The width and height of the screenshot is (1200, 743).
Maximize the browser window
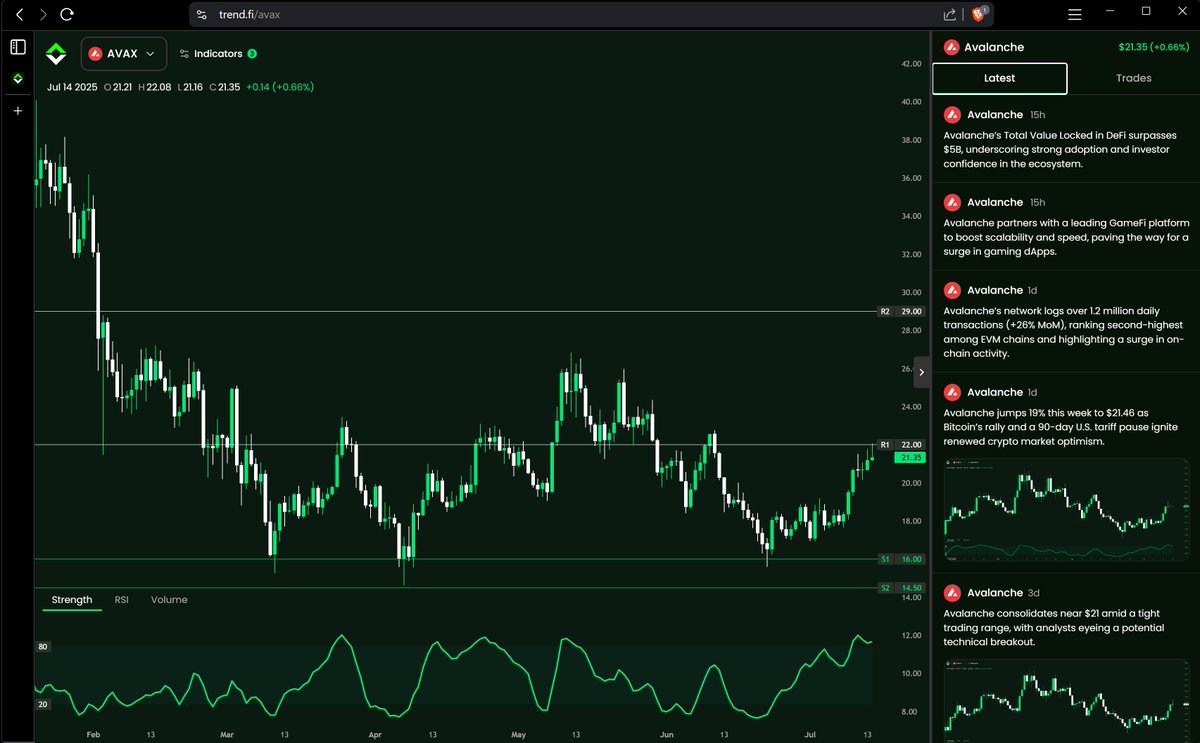[x=1146, y=11]
